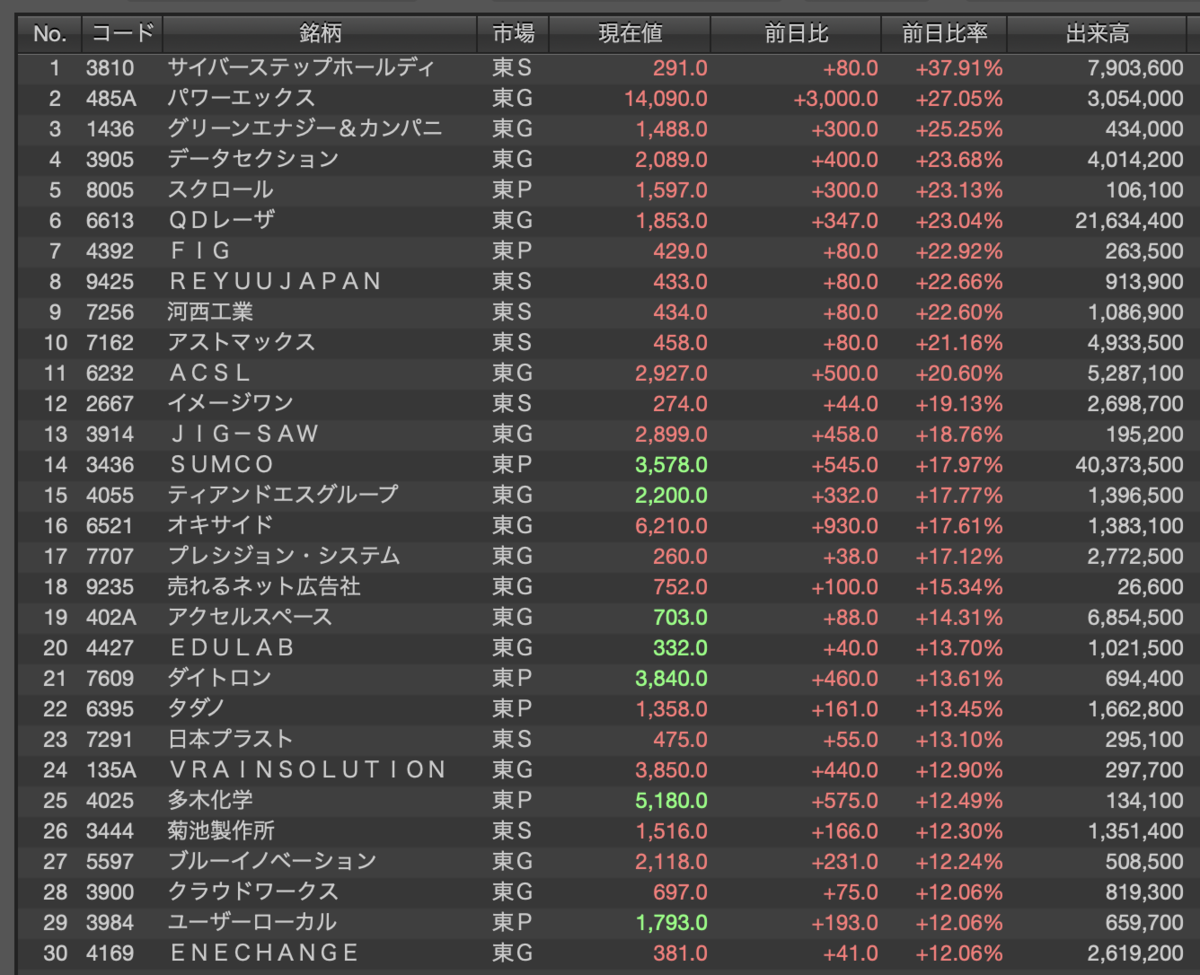Click stock code 485A
This screenshot has width=1200, height=975.
tap(113, 98)
